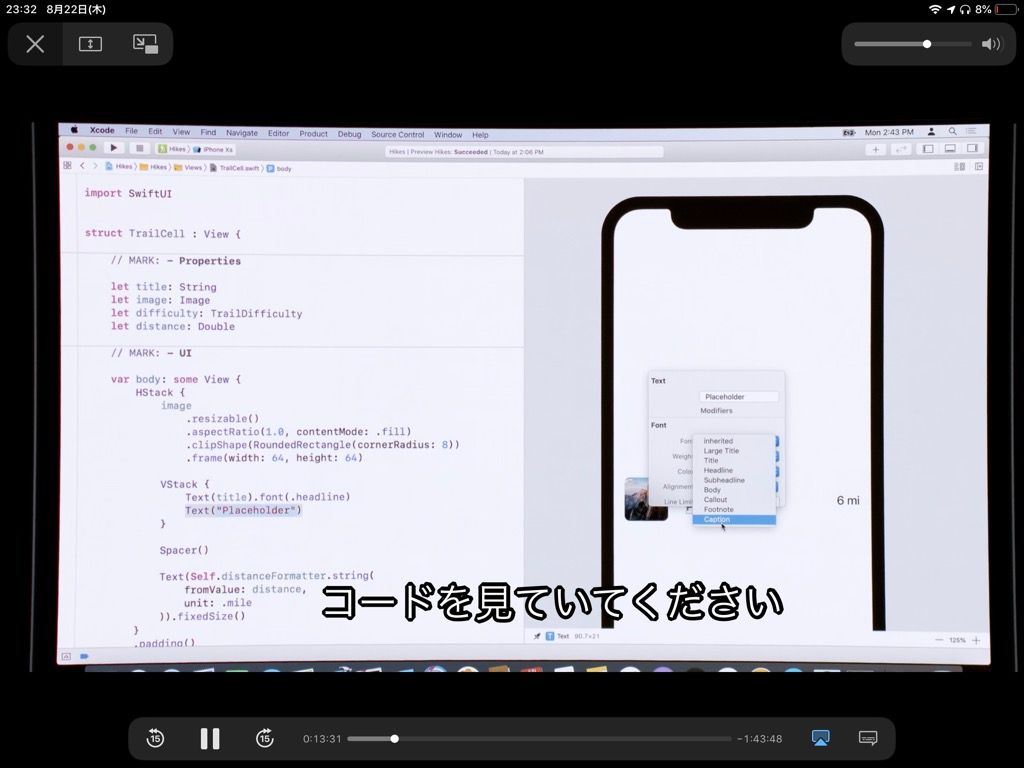The image size is (1024, 768).
Task: Enter picture-in-picture mode
Action: tap(145, 44)
